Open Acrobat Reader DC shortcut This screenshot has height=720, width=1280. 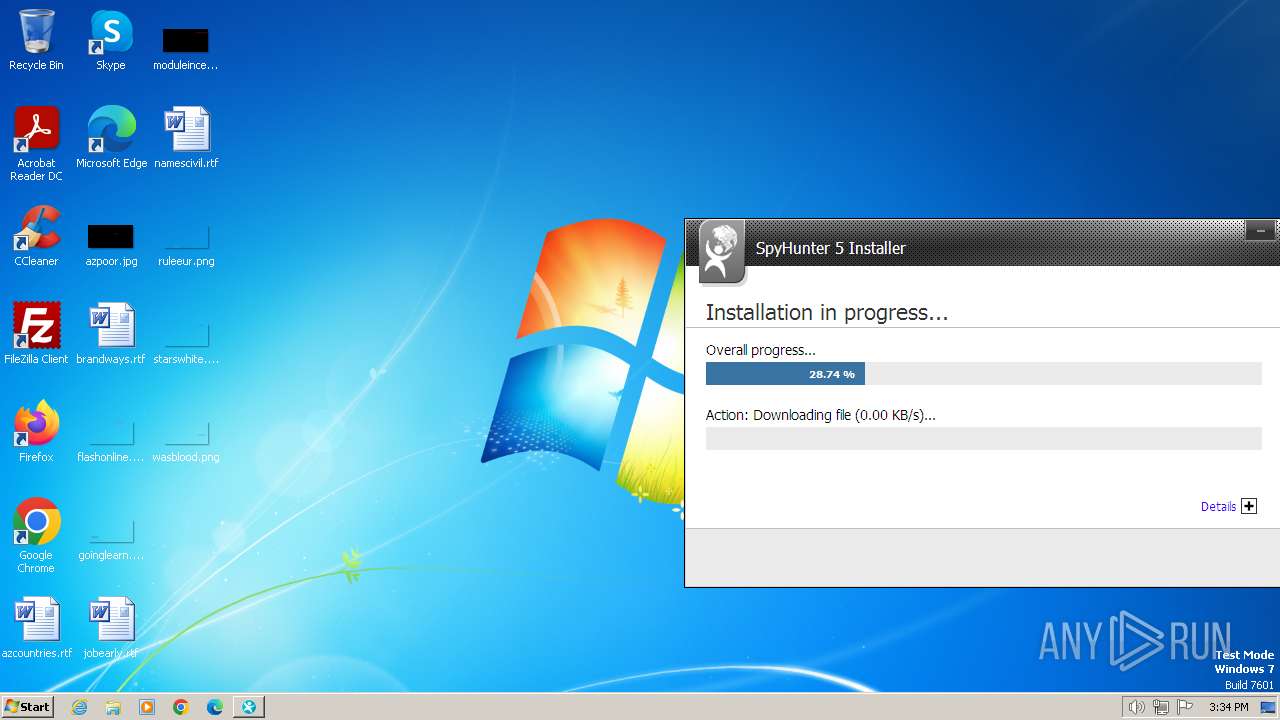(x=36, y=143)
